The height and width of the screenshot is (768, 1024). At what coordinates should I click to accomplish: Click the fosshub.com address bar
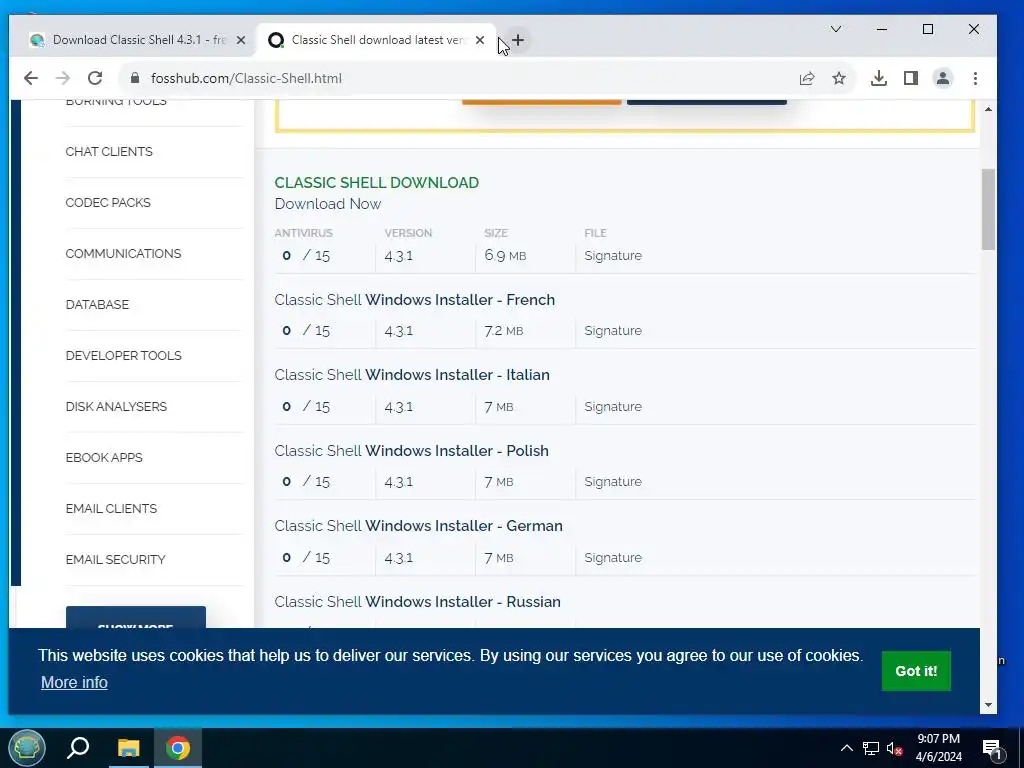[x=457, y=78]
